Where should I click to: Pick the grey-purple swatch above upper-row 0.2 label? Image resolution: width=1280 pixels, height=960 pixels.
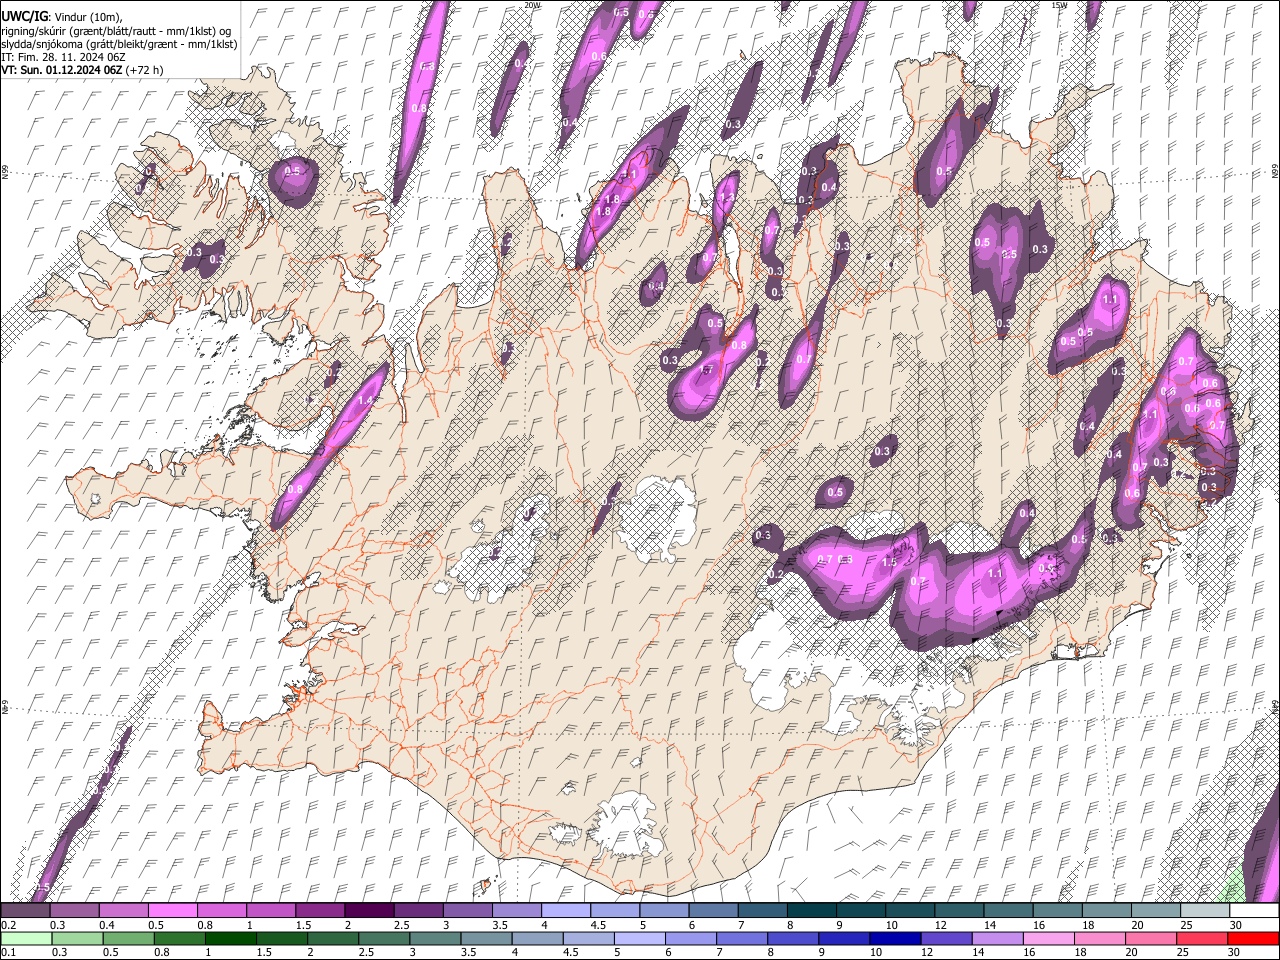pos(25,910)
